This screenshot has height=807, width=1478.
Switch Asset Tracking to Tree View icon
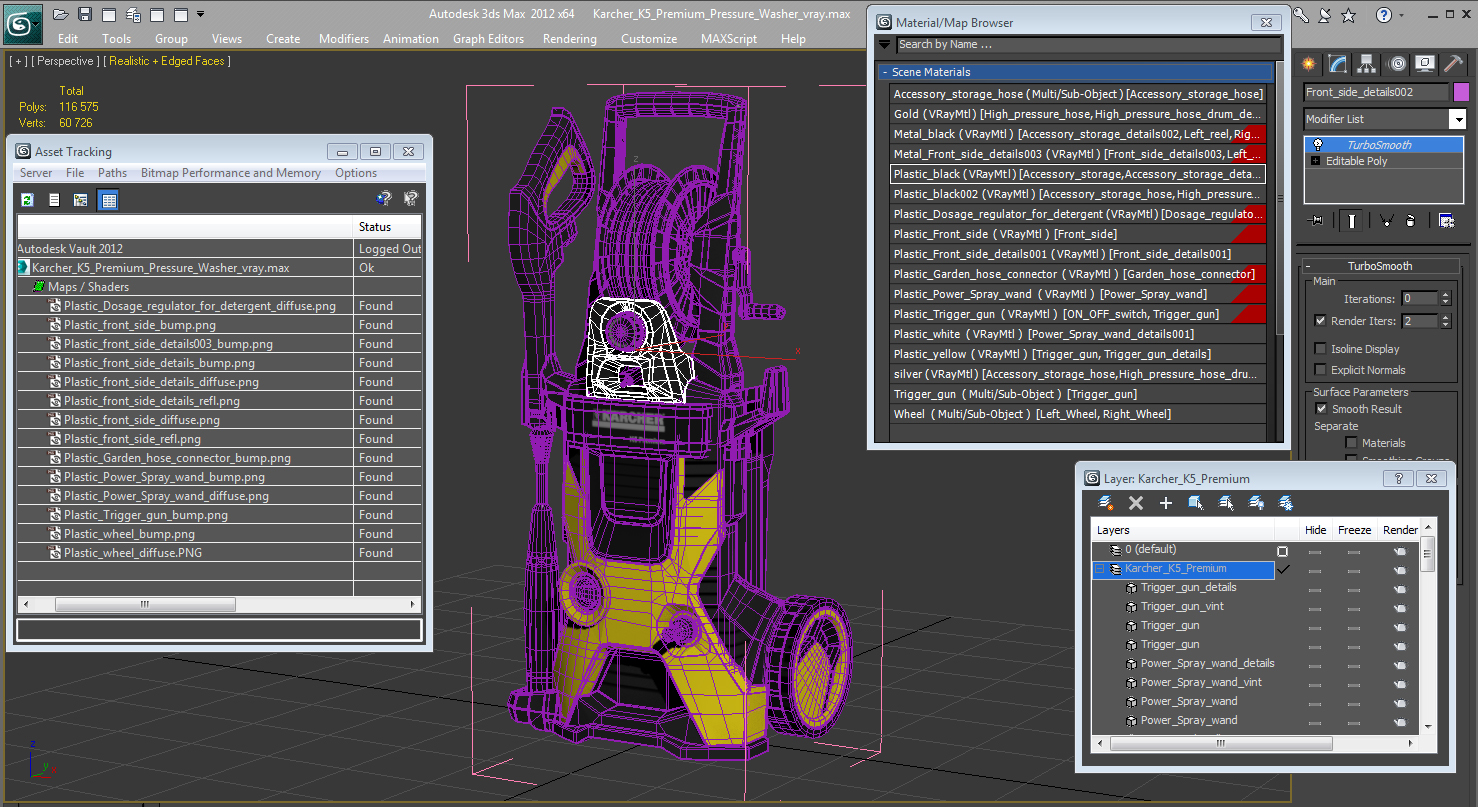click(x=81, y=200)
